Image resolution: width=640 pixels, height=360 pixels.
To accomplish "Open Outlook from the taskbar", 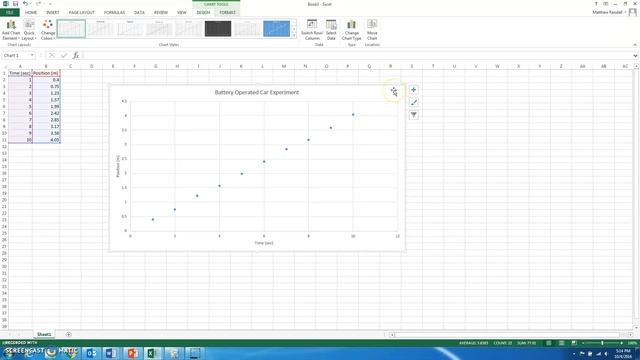I will point(91,353).
